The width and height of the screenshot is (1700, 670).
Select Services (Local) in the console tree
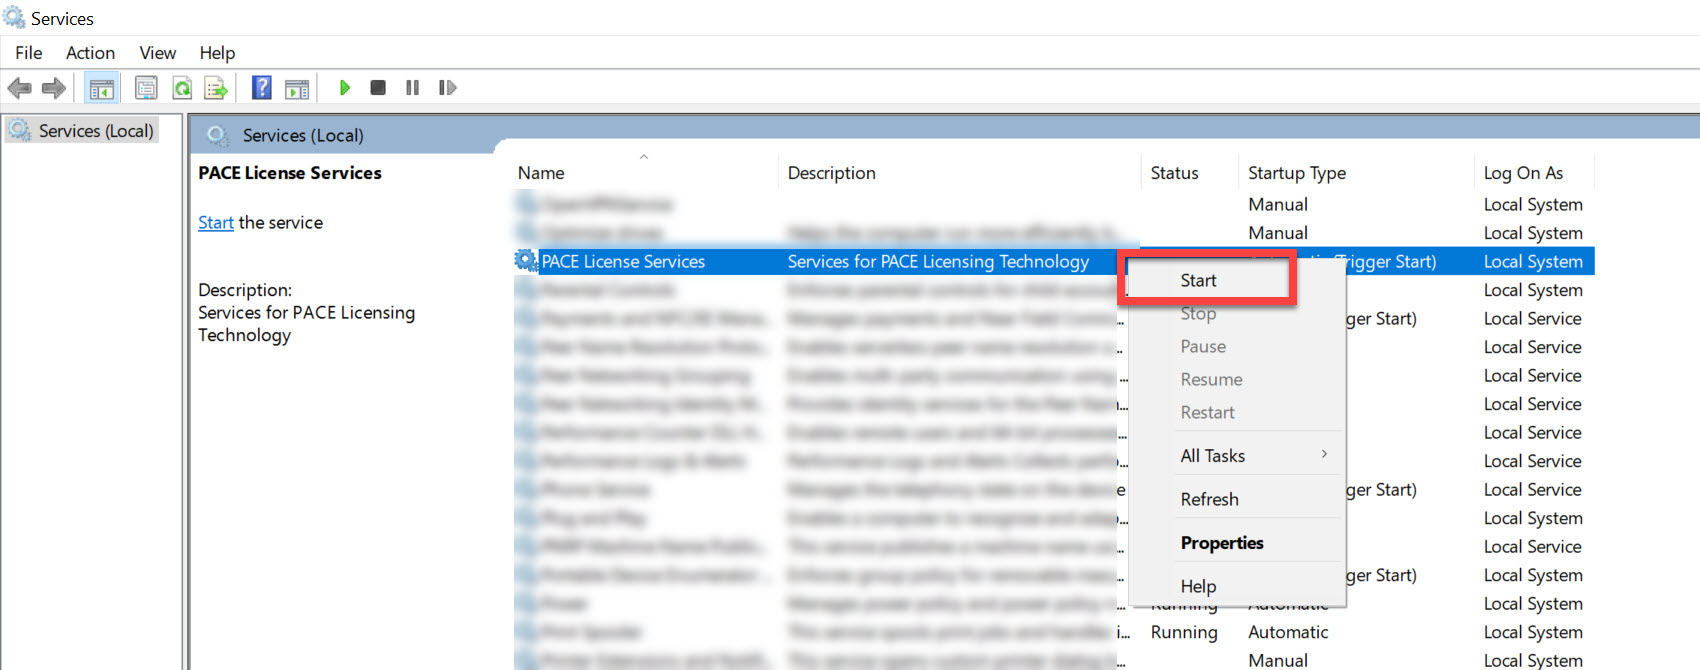click(x=95, y=131)
